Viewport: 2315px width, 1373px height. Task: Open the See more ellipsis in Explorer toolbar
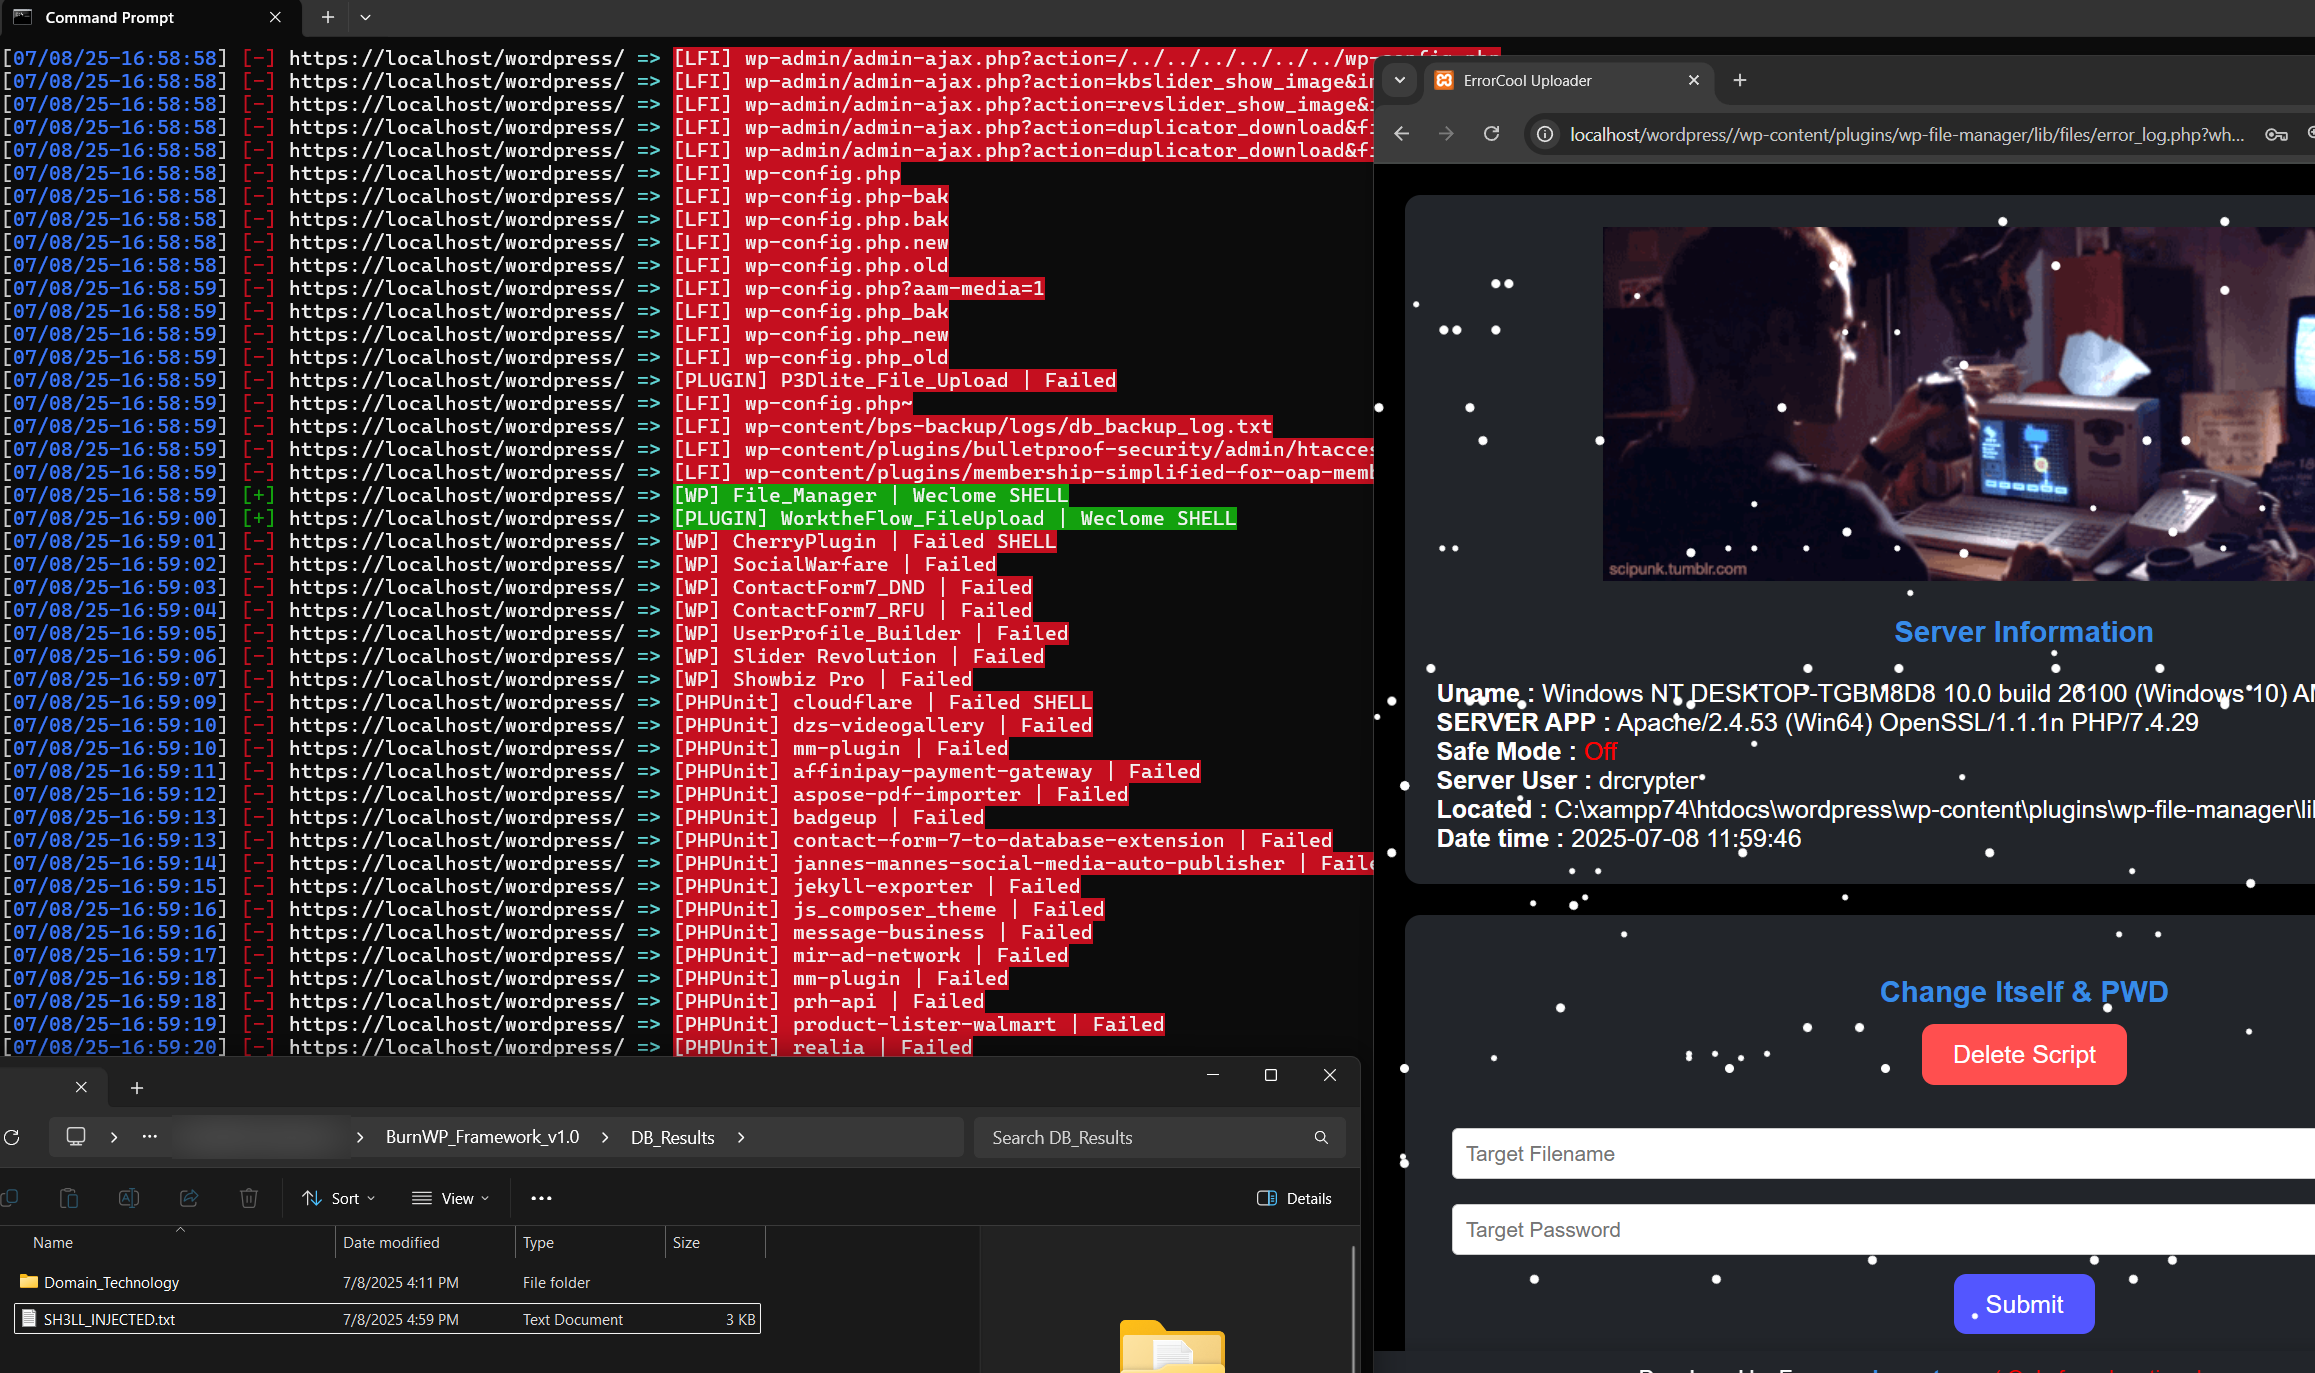click(x=540, y=1198)
